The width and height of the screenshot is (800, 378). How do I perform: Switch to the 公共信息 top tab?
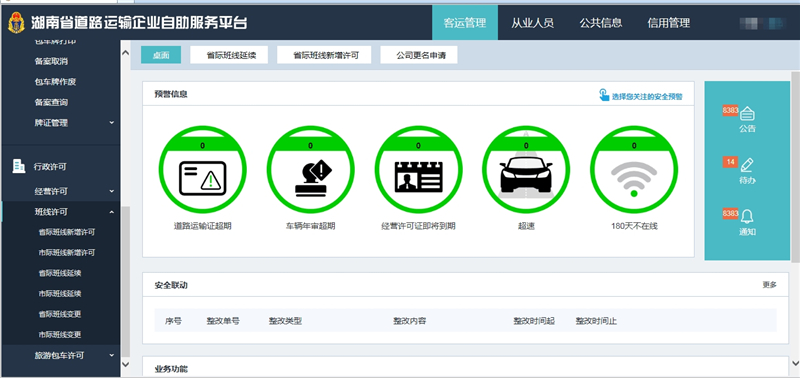pyautogui.click(x=601, y=22)
